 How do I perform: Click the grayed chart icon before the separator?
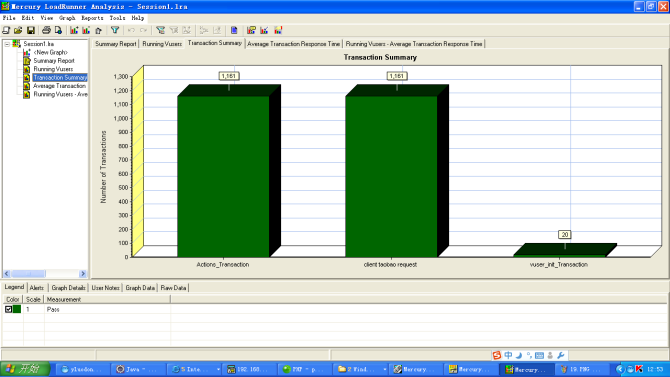(x=187, y=30)
